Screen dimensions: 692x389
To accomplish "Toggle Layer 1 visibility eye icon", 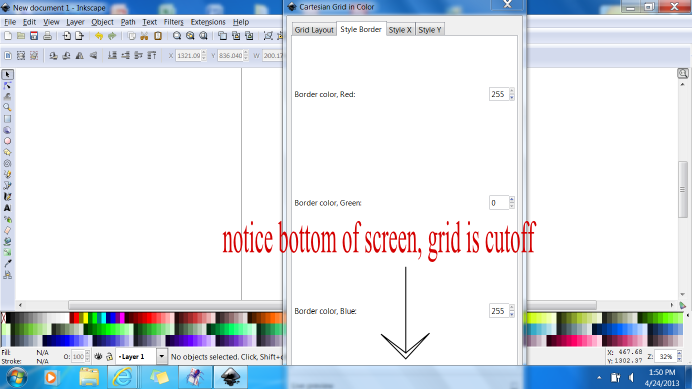I will pyautogui.click(x=98, y=356).
